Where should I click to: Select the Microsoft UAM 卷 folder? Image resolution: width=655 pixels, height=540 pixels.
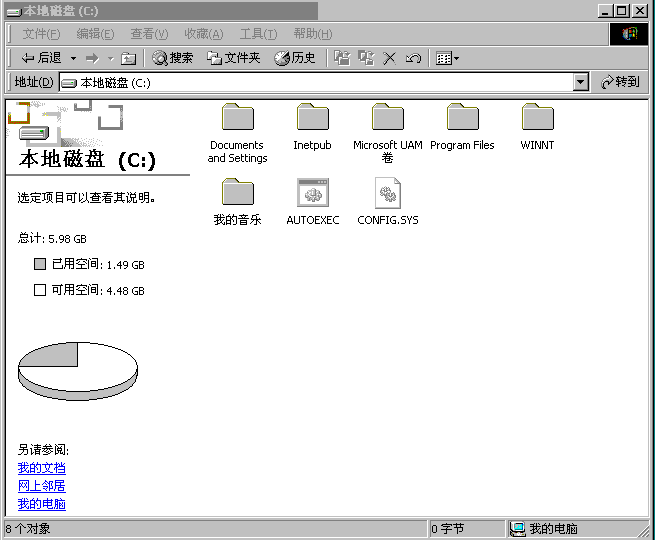pos(388,133)
